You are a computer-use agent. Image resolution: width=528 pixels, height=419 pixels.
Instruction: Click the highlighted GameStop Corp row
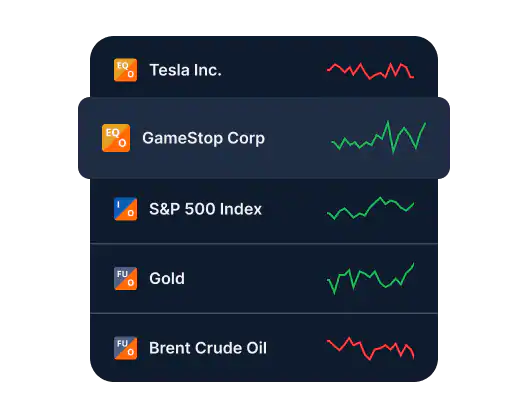tap(264, 138)
